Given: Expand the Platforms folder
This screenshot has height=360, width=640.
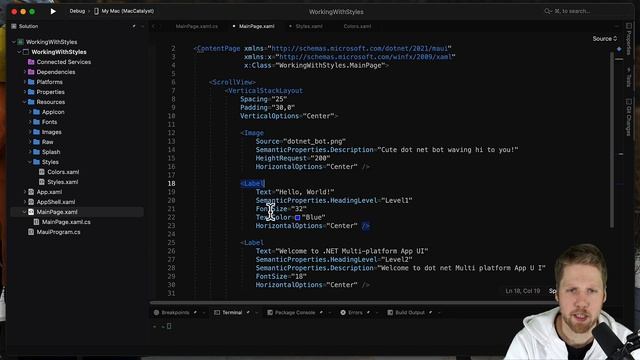Looking at the screenshot, I should [24, 82].
